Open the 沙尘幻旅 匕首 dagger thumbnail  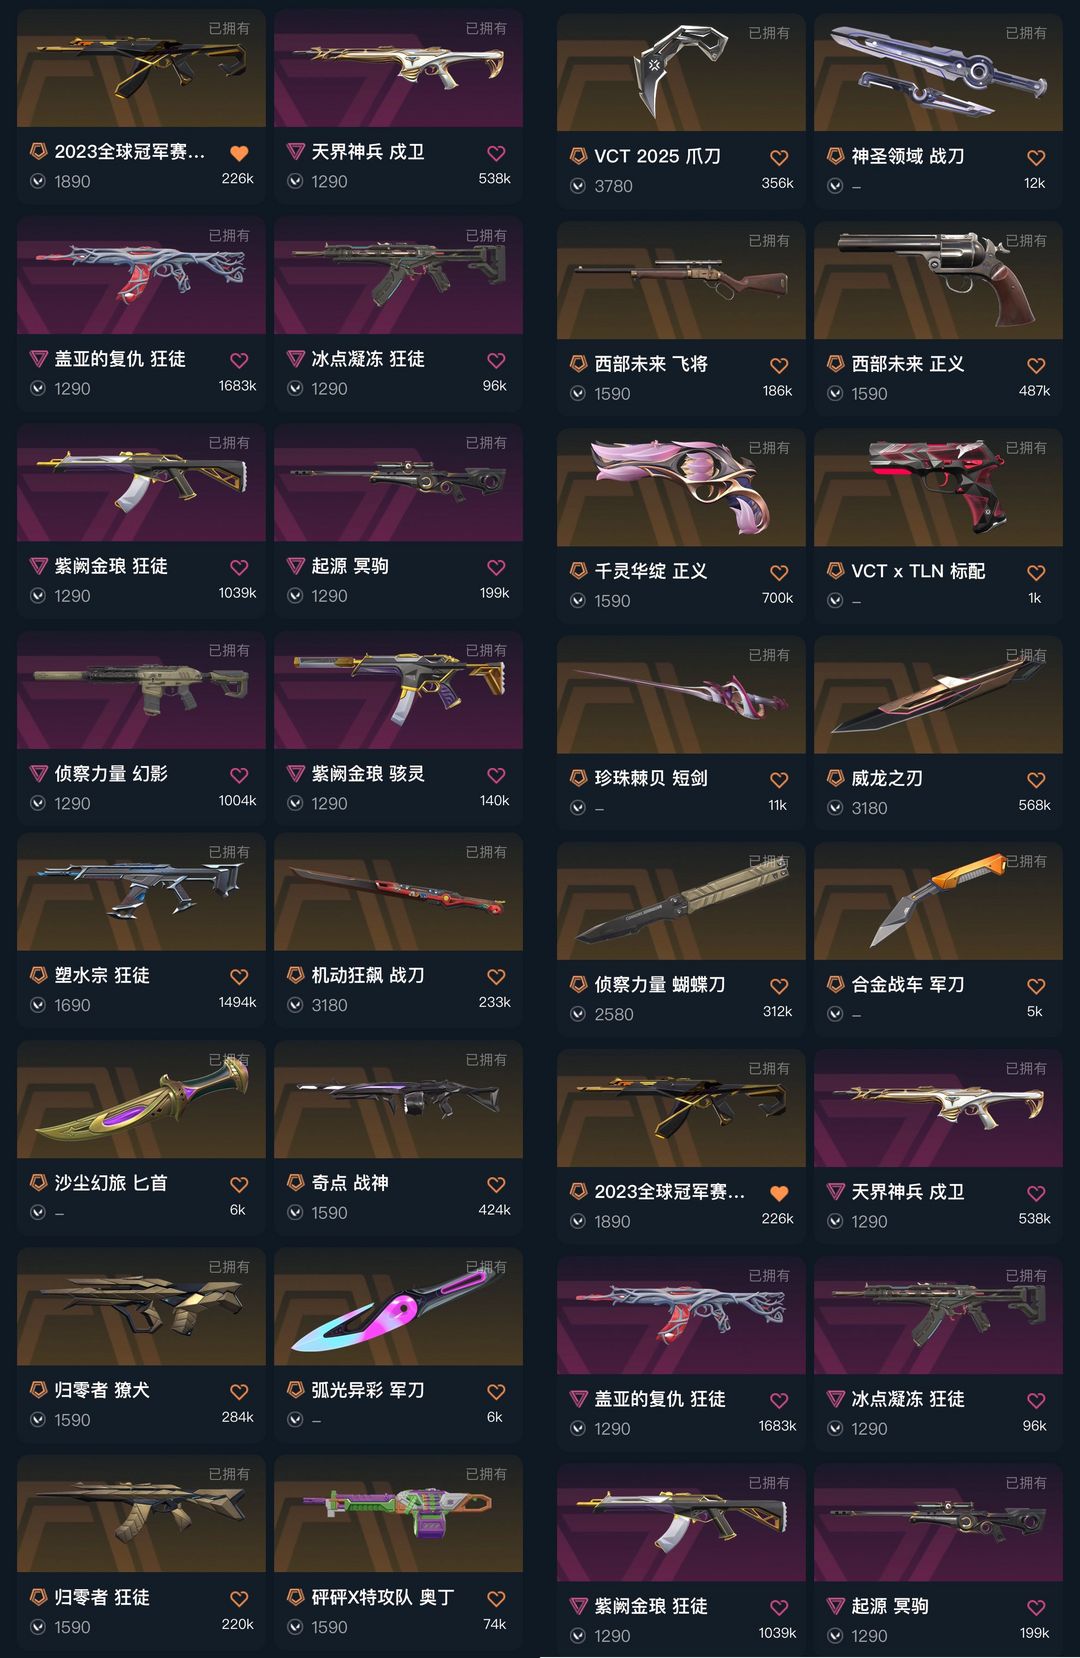pyautogui.click(x=141, y=1099)
